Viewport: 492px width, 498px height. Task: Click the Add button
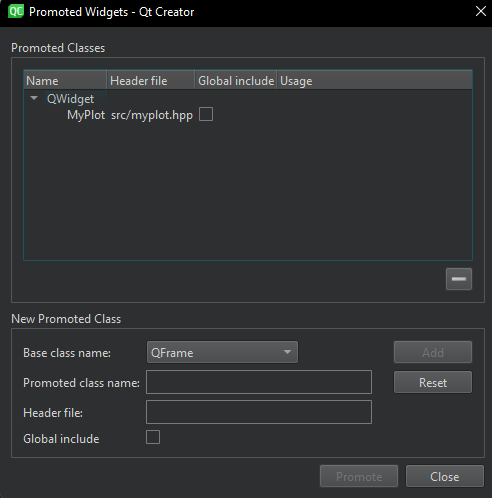[433, 352]
